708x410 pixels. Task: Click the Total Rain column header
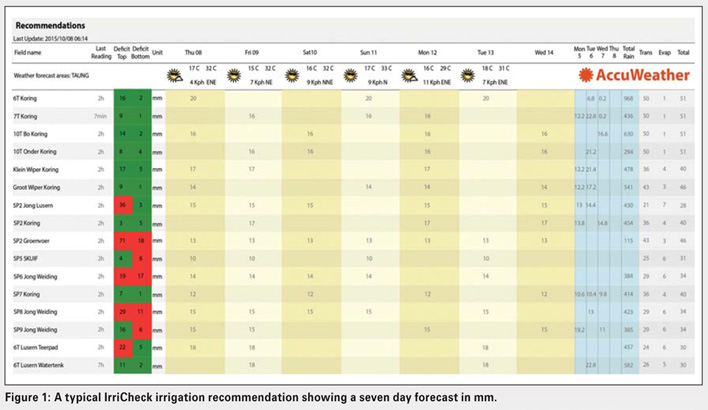tap(628, 50)
